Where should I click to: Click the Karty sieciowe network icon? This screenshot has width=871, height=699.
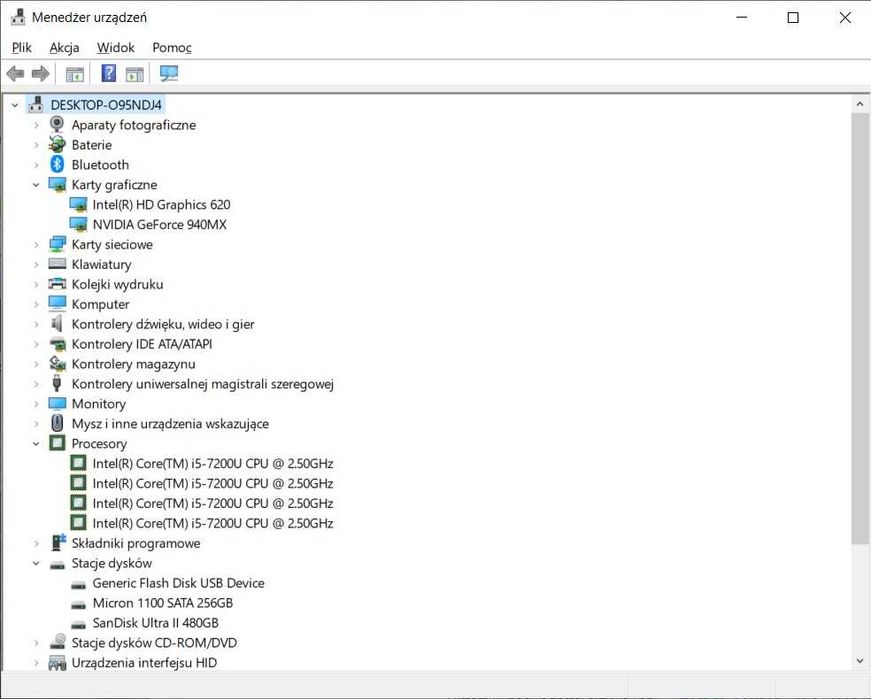pos(57,244)
